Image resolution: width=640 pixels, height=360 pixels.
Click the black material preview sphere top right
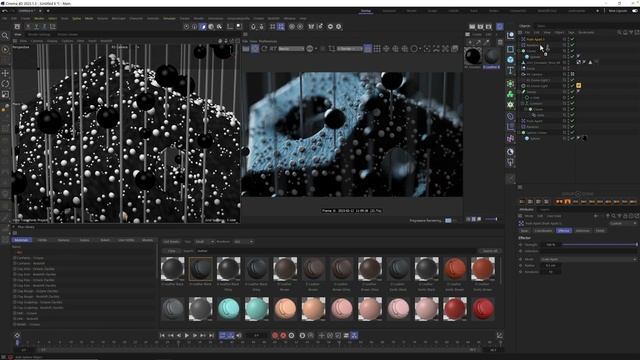(473, 56)
